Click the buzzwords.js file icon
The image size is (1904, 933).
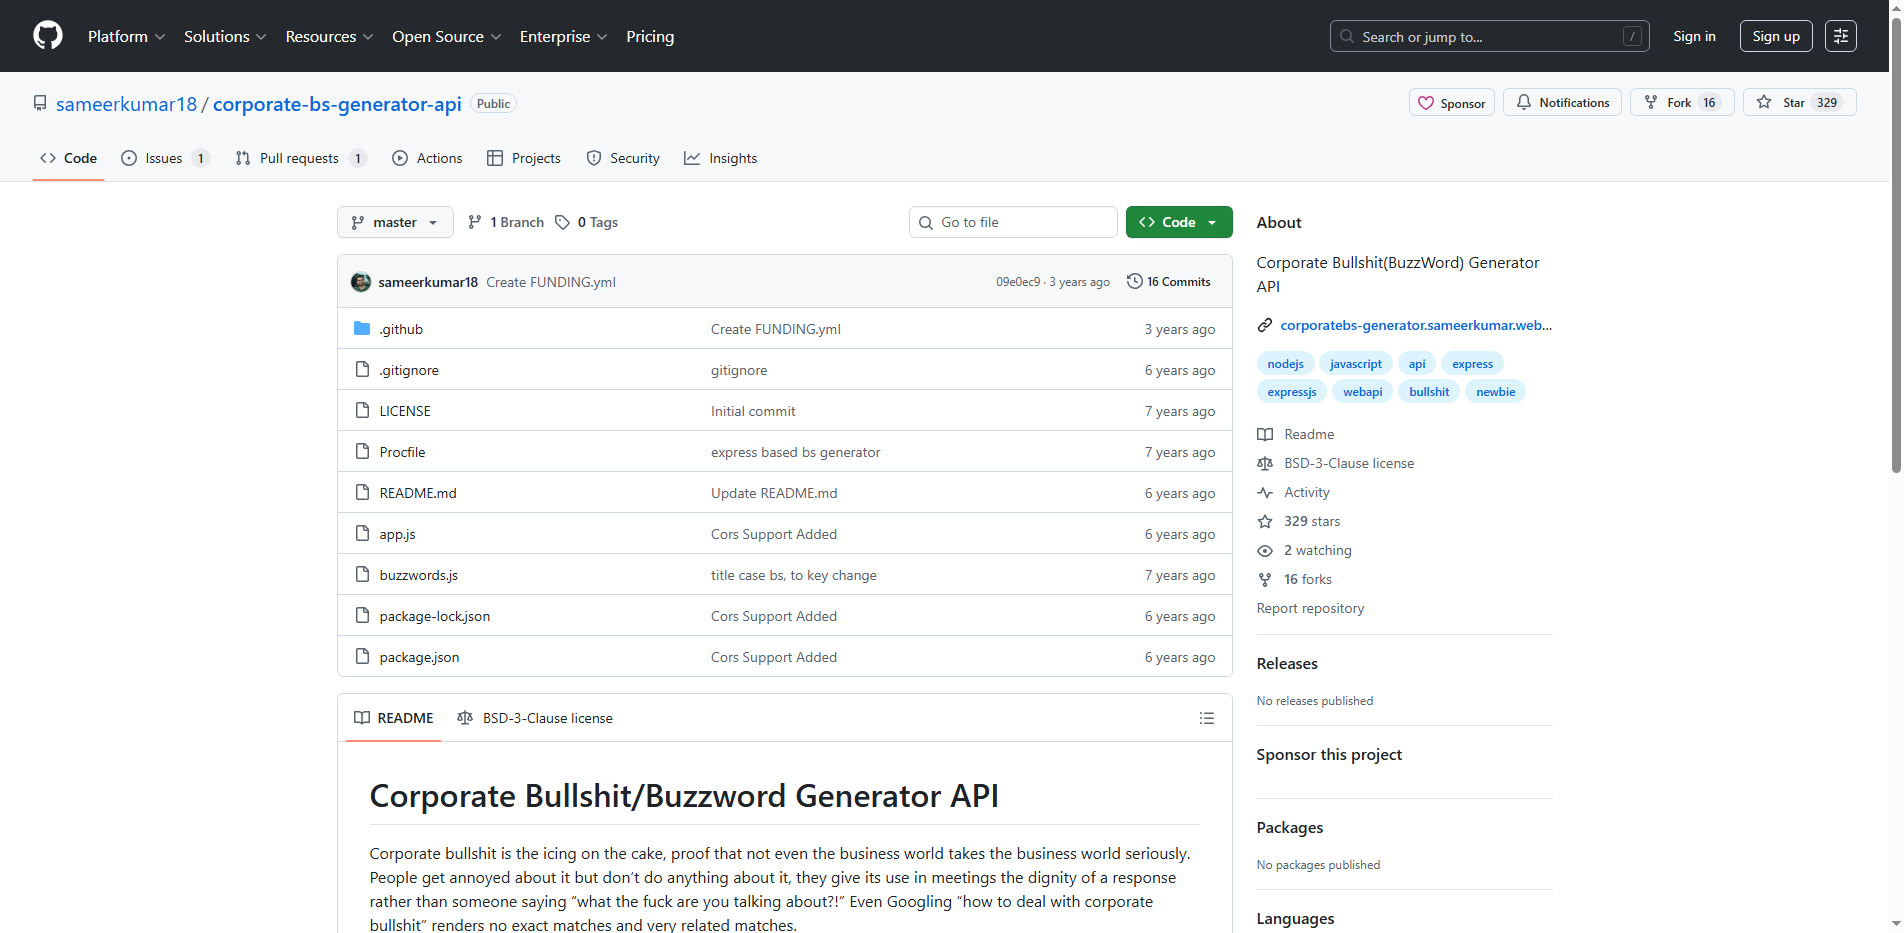pyautogui.click(x=362, y=574)
